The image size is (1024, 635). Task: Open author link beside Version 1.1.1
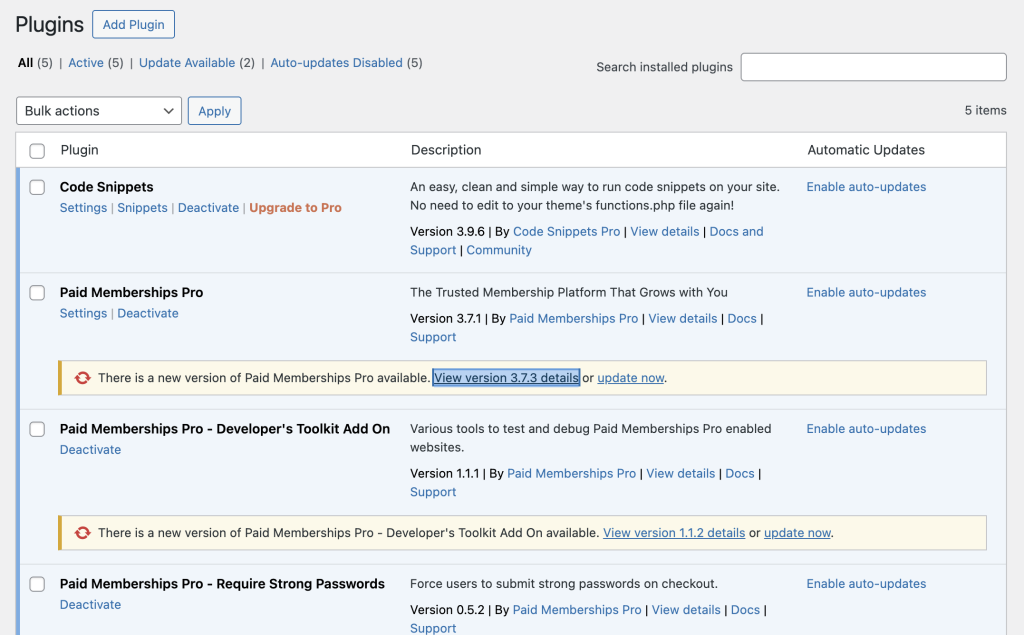[571, 474]
